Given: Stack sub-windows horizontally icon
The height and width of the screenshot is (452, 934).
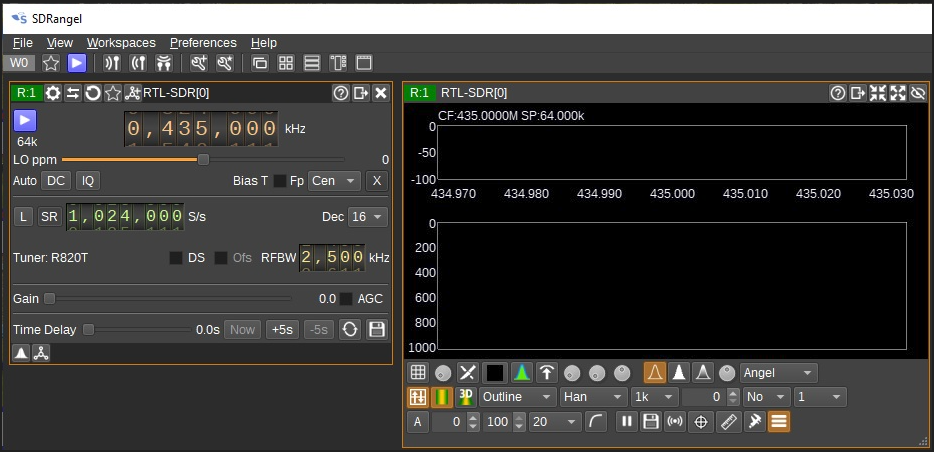Looking at the screenshot, I should [338, 63].
